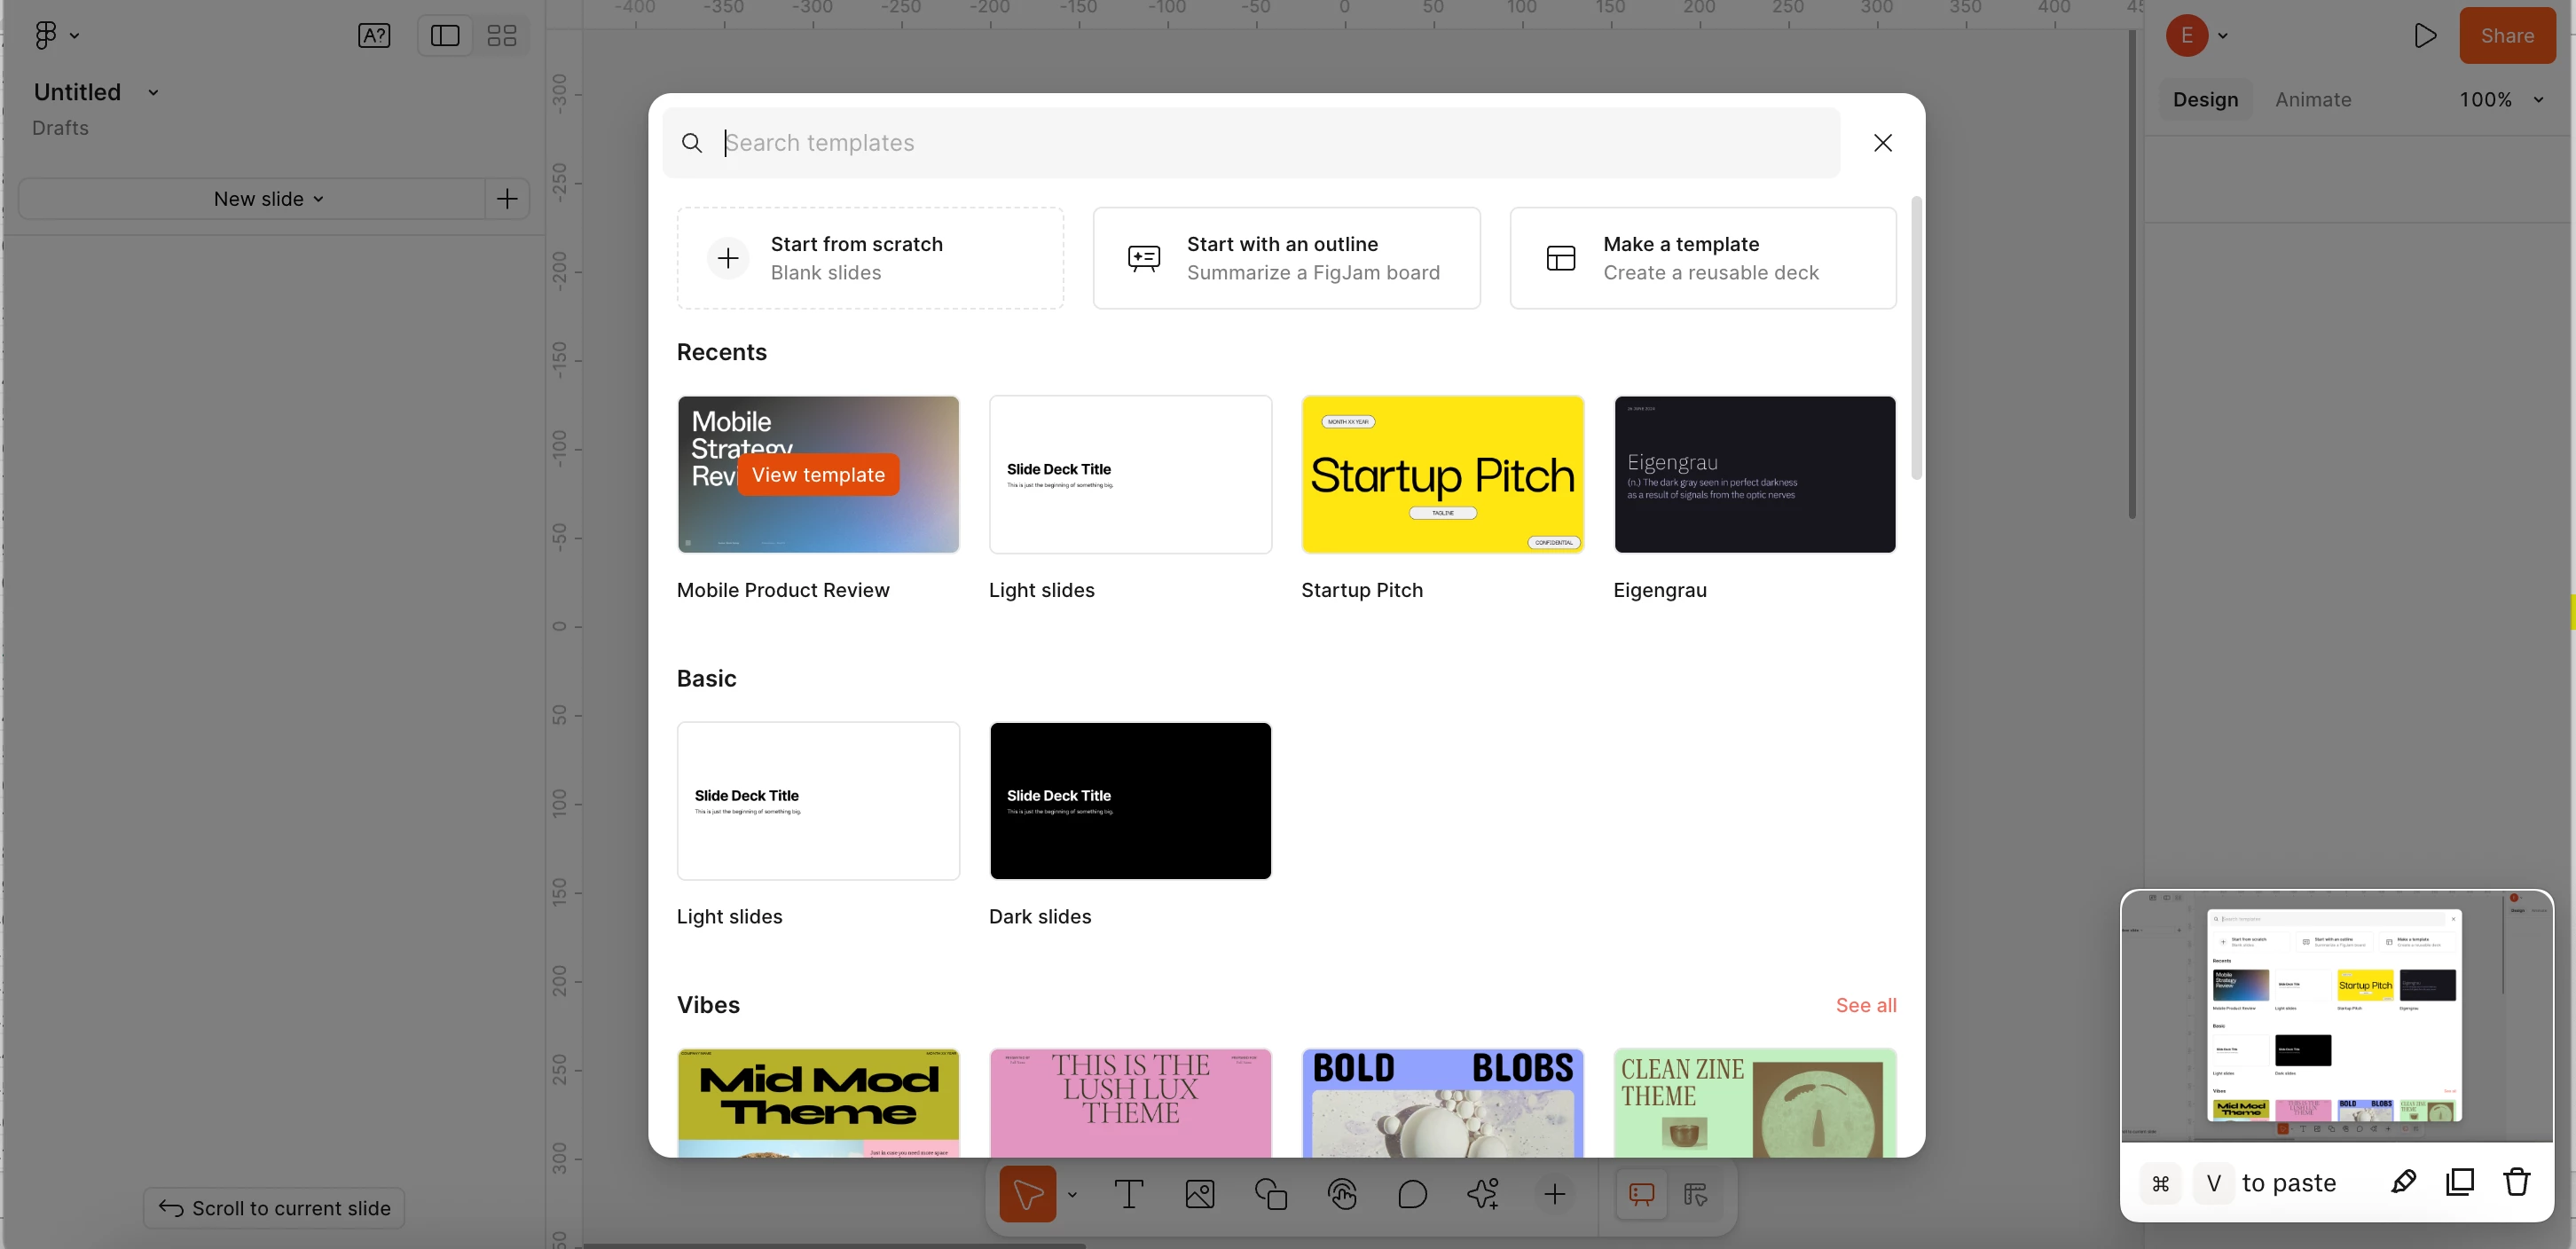Switch to slide view mode toggle
2576x1249 pixels.
[1641, 1194]
